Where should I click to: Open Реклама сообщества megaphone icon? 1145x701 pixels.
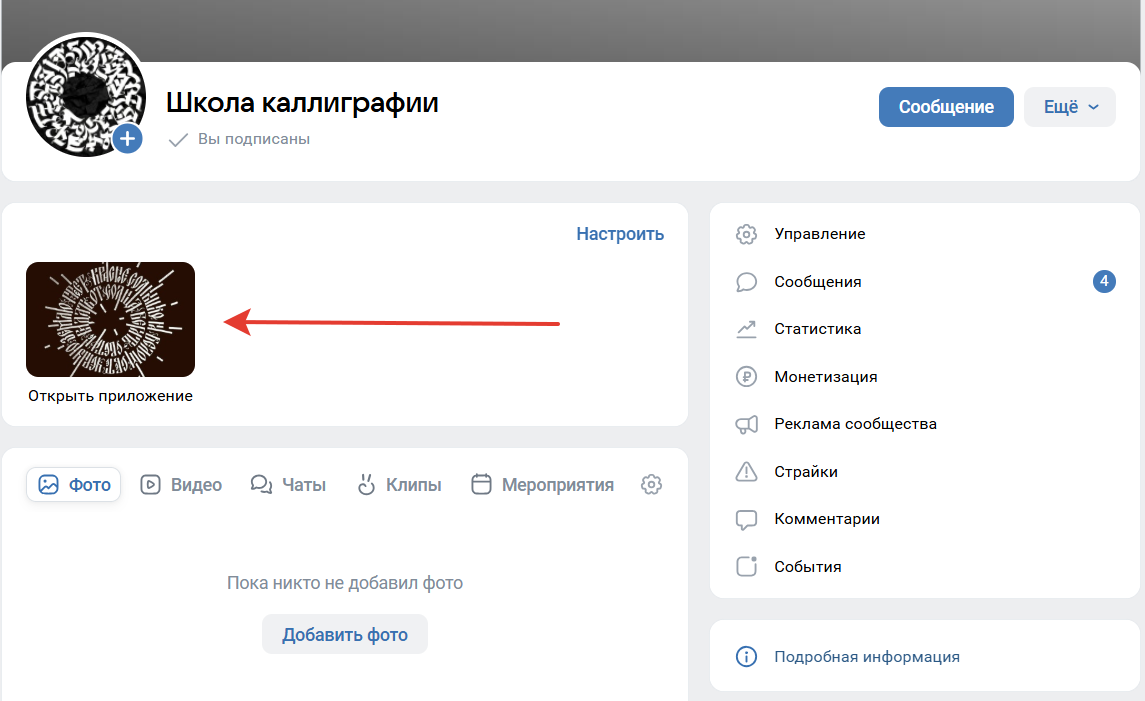click(745, 423)
